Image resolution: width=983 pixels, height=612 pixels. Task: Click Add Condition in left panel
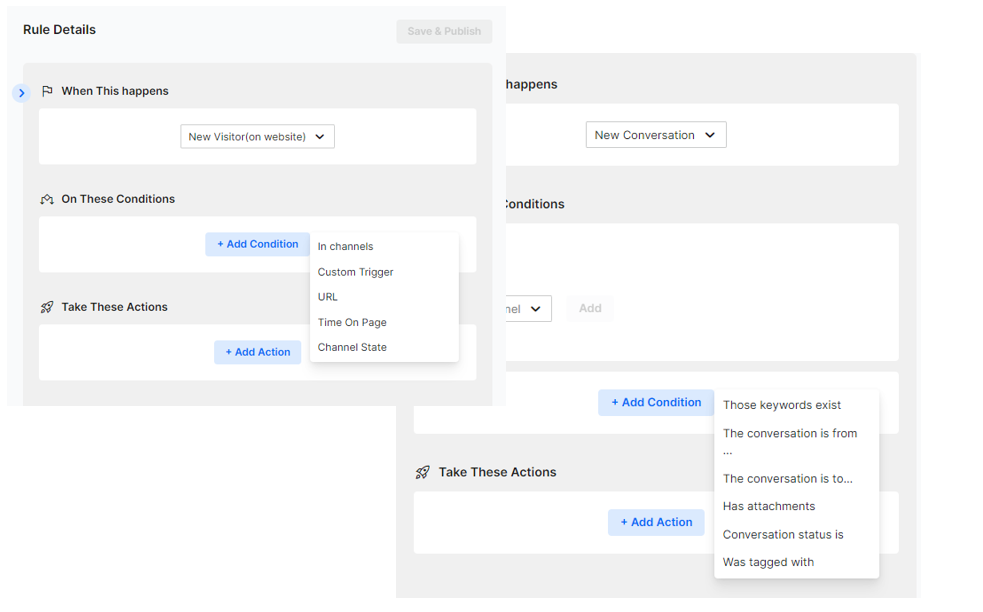(258, 244)
